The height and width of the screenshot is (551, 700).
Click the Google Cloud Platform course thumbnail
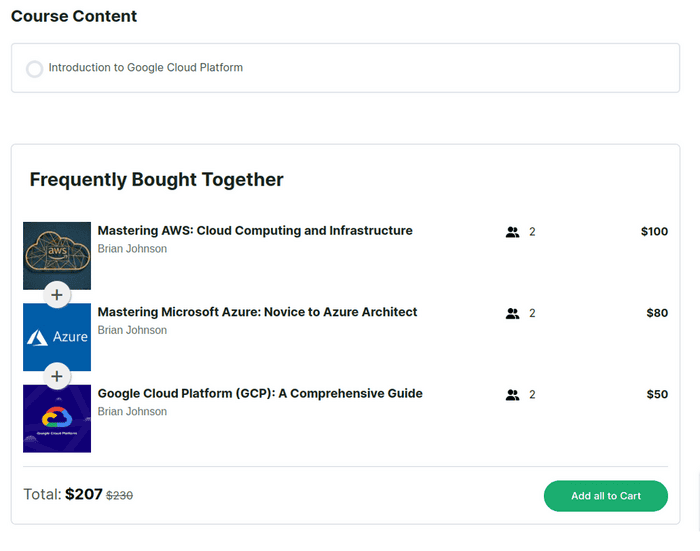(x=57, y=418)
